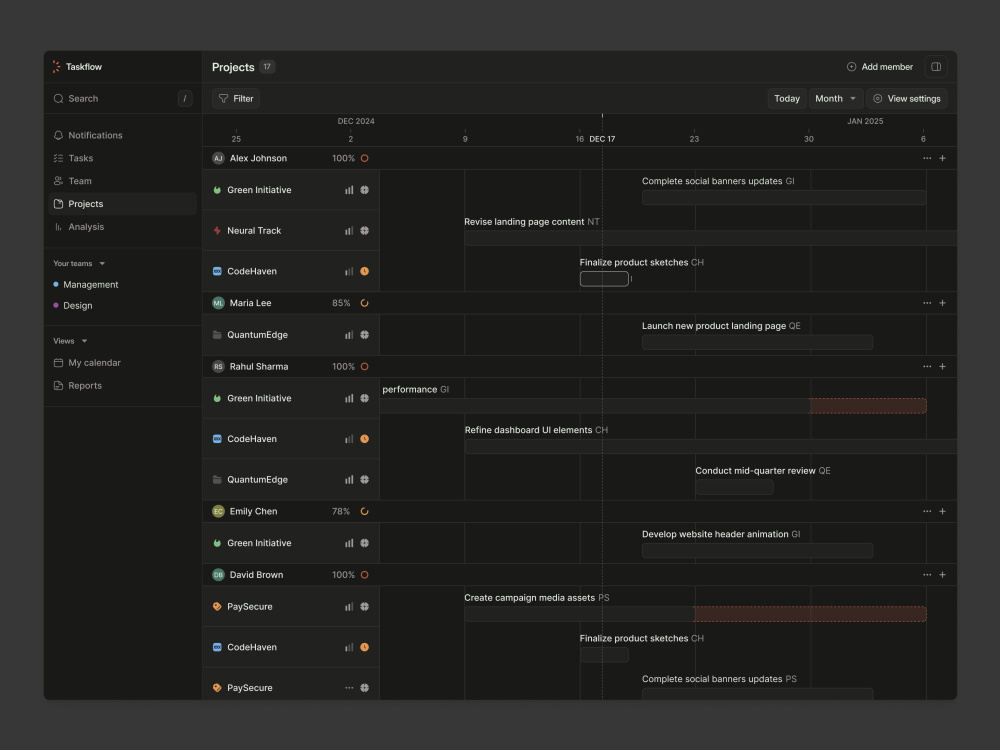The image size is (1000, 750).
Task: Click Rahul Sharma's 100% percentage
Action: tap(343, 367)
